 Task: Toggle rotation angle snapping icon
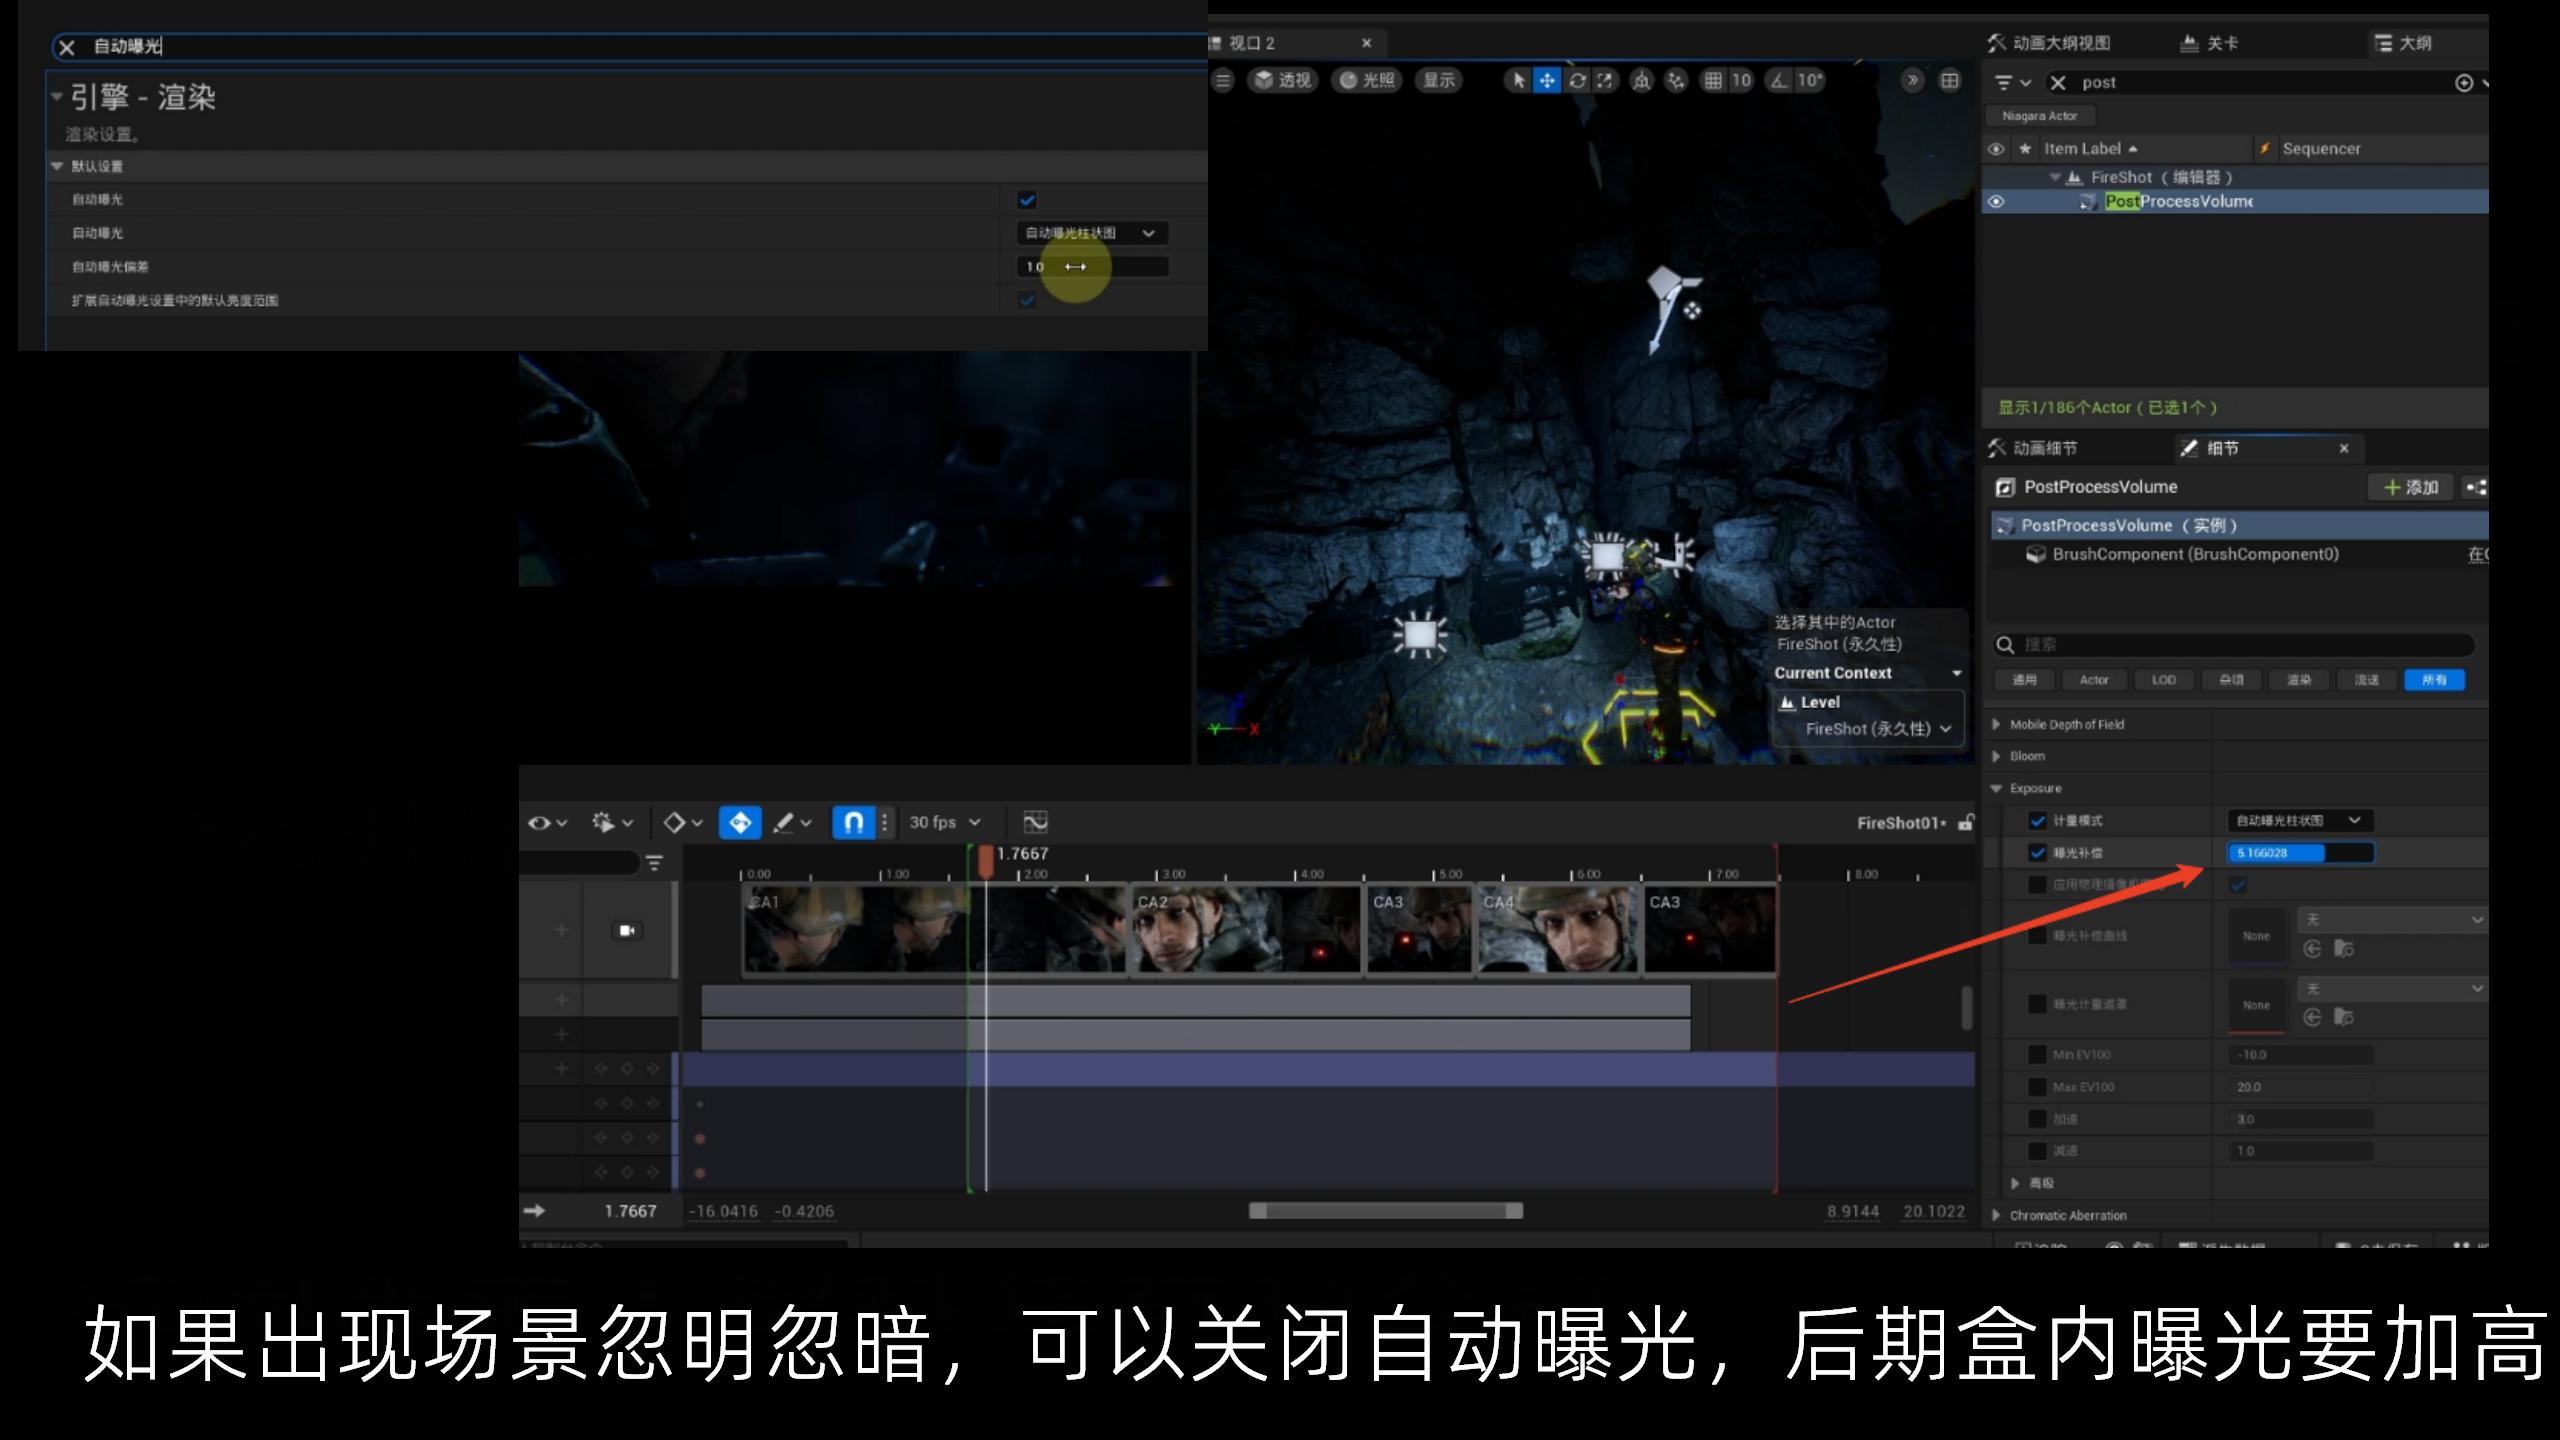1779,81
